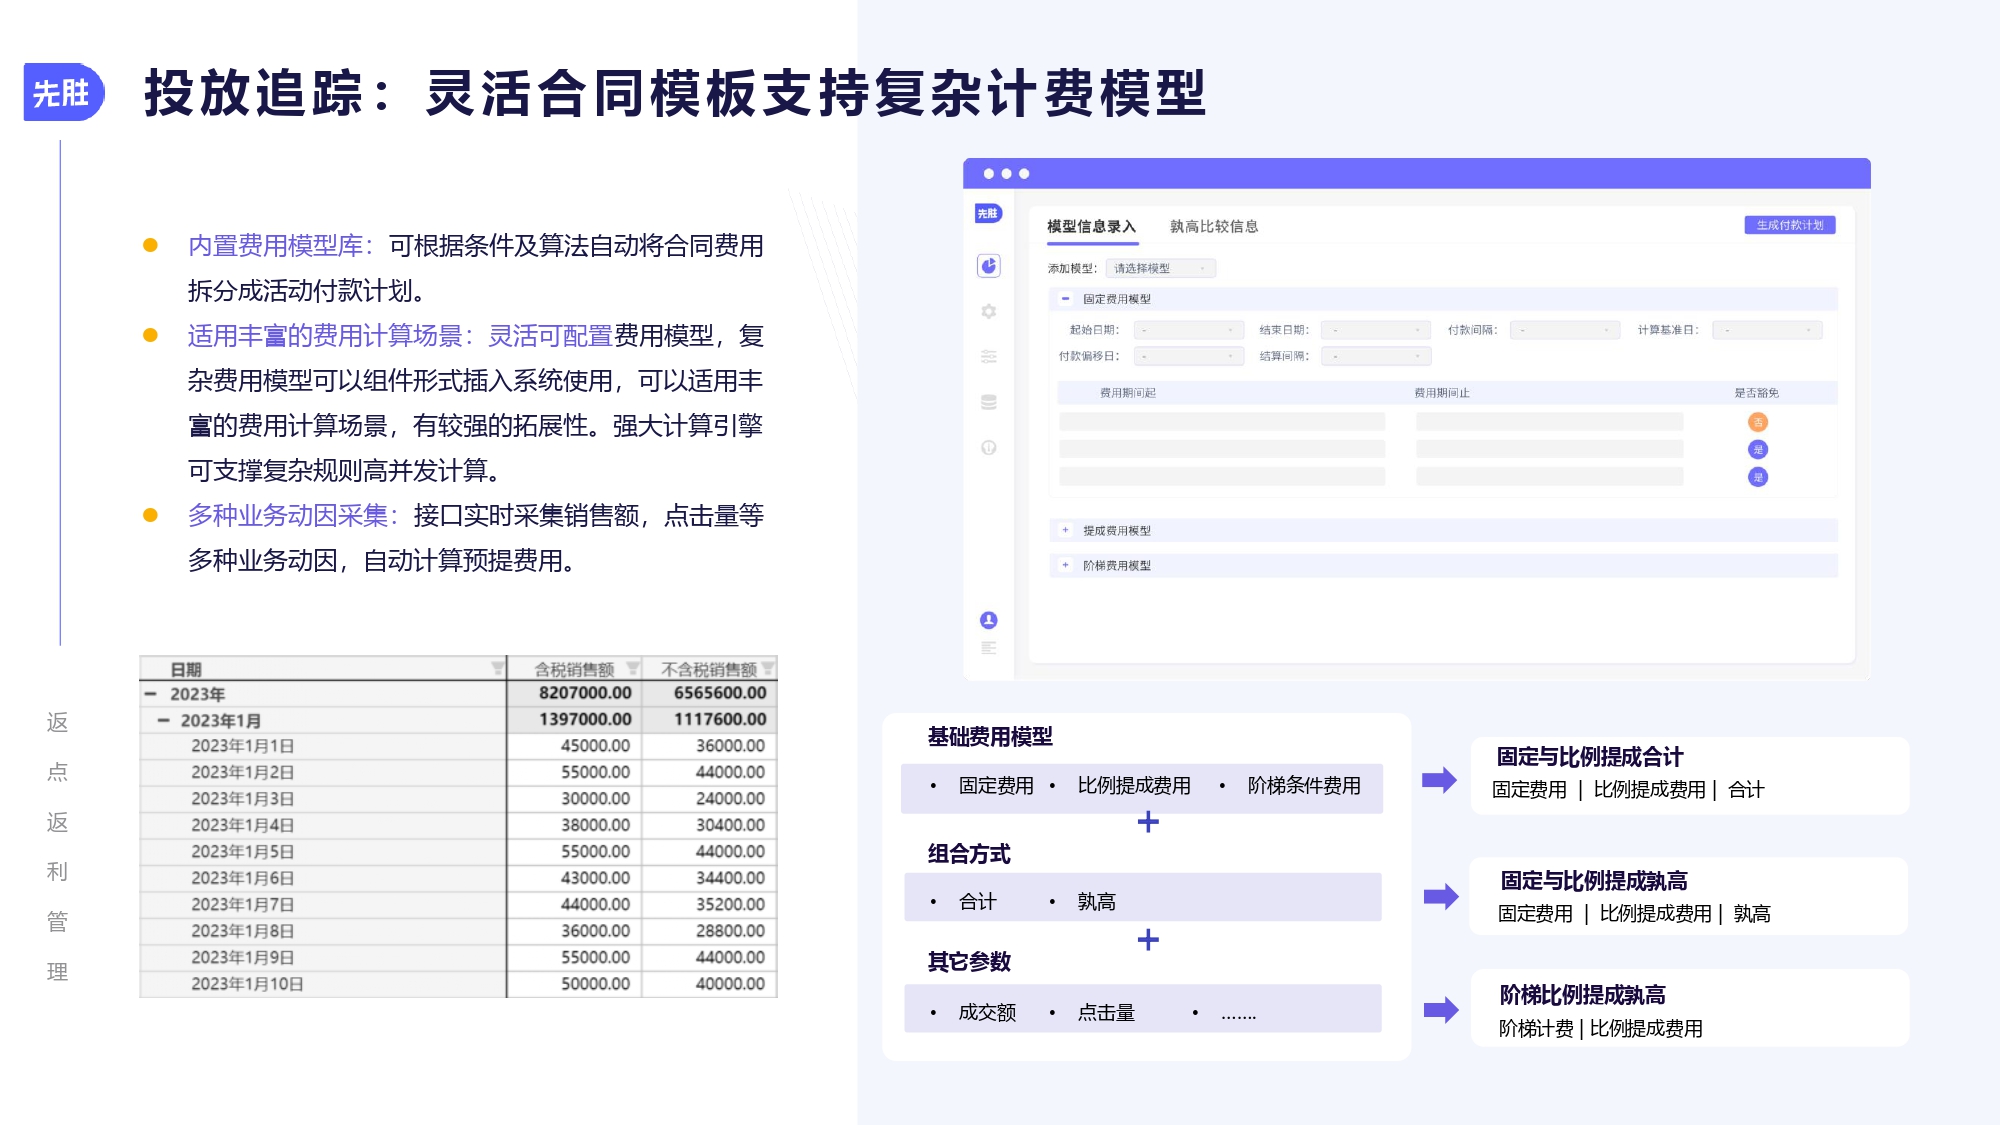This screenshot has width=2000, height=1125.
Task: Click the 是否豁免 column header
Action: [1757, 393]
